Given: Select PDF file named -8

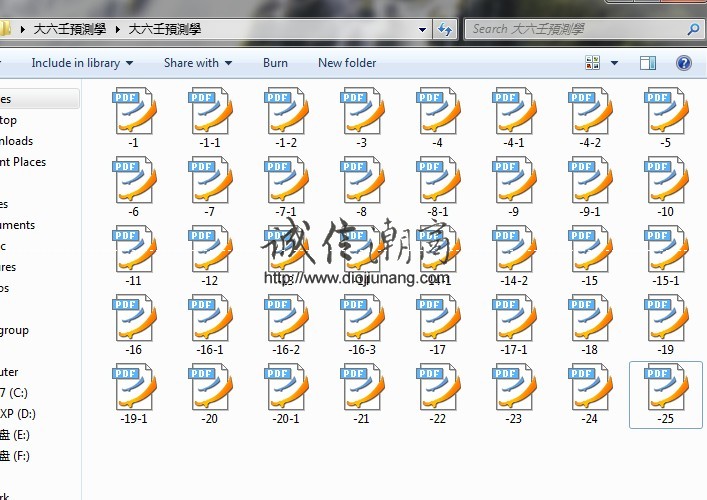Looking at the screenshot, I should coord(362,187).
